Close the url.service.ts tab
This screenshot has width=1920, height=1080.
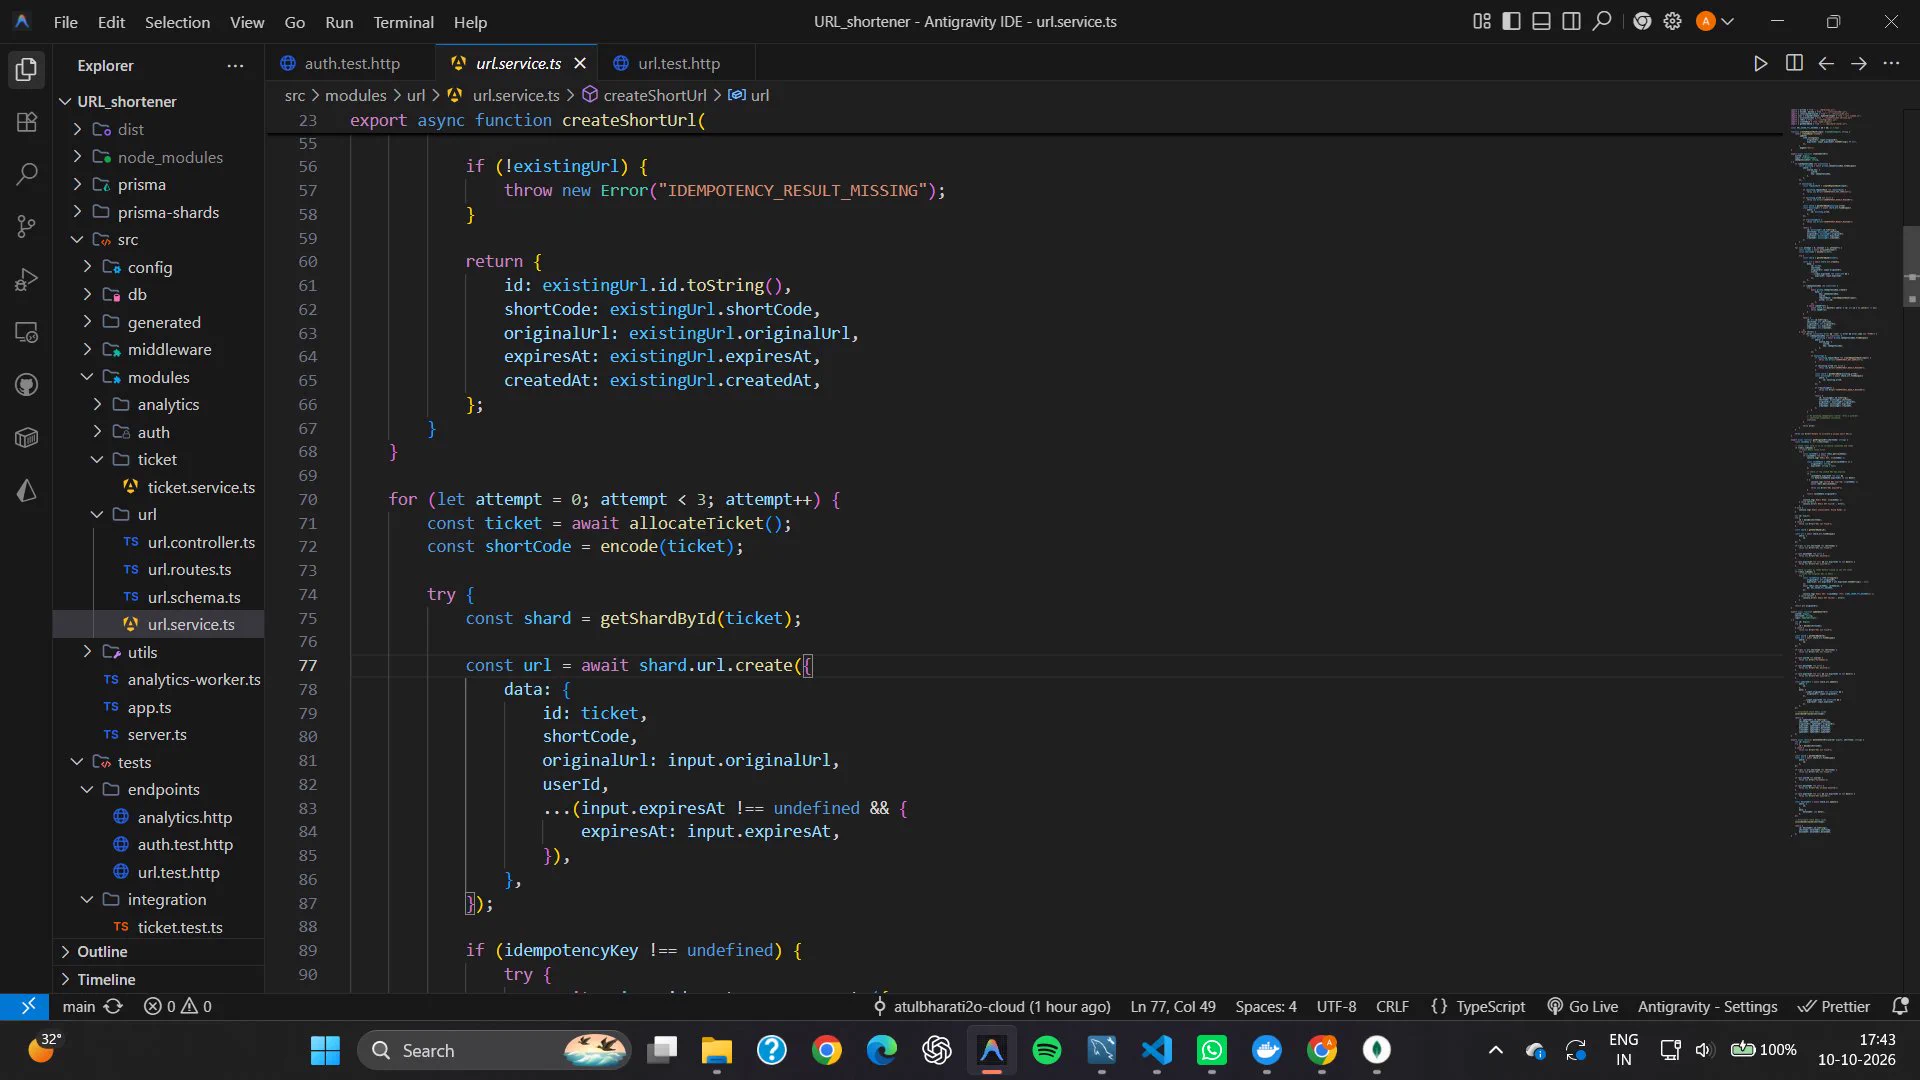580,63
